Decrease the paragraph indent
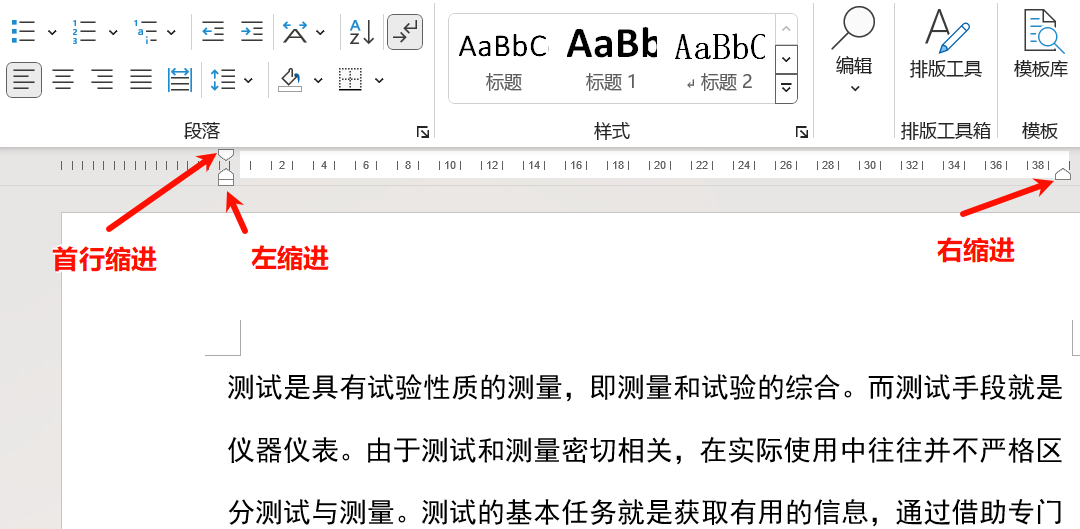This screenshot has width=1080, height=529. coord(212,32)
